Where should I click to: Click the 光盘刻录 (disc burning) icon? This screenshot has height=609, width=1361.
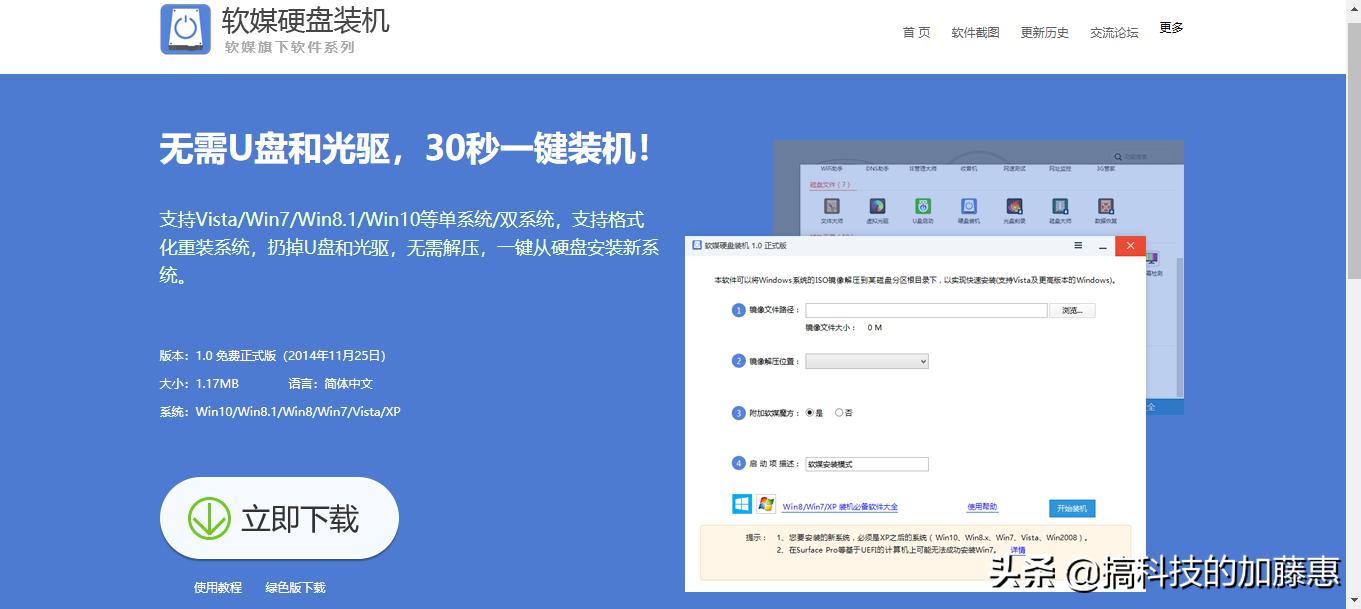[x=1013, y=207]
